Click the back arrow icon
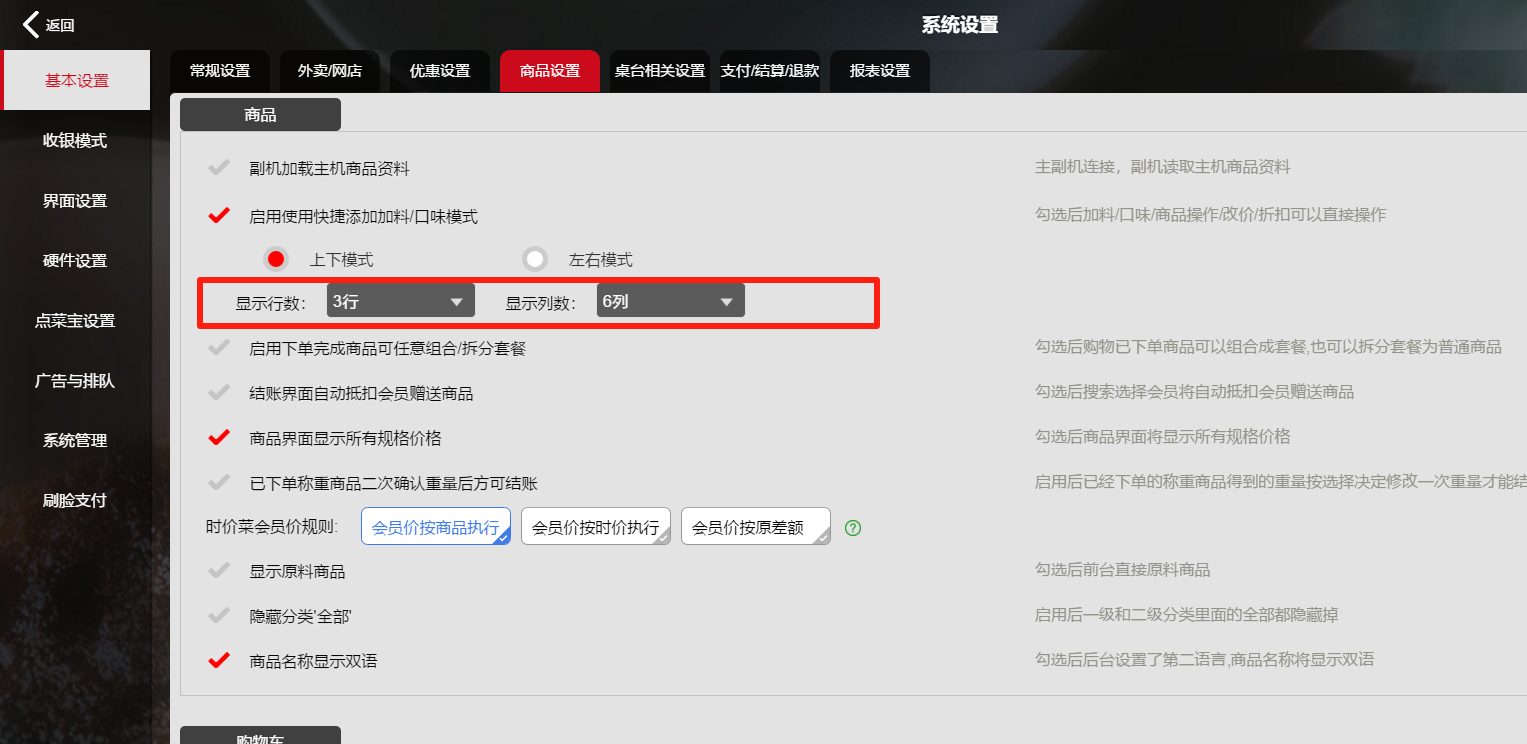1527x744 pixels. click(33, 25)
